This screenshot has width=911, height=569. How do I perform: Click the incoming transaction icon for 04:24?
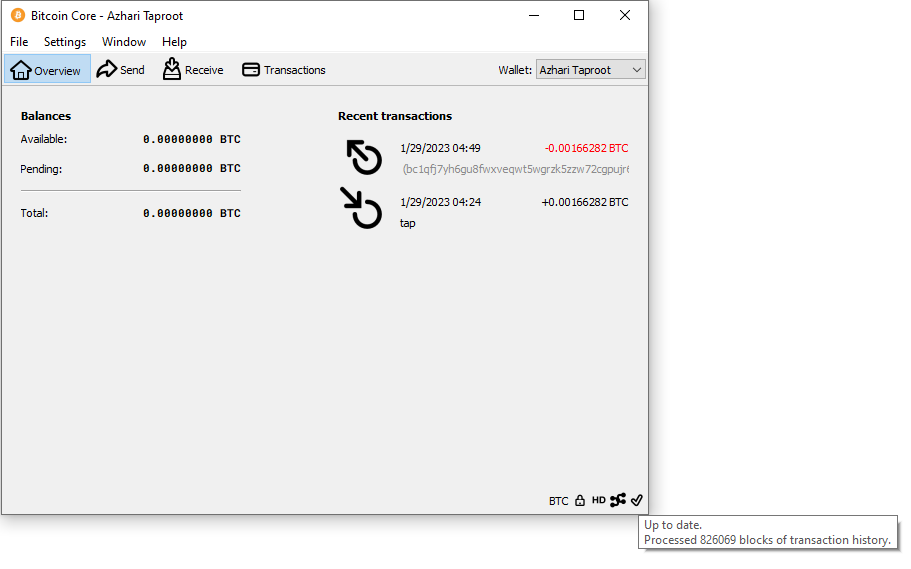tap(361, 207)
